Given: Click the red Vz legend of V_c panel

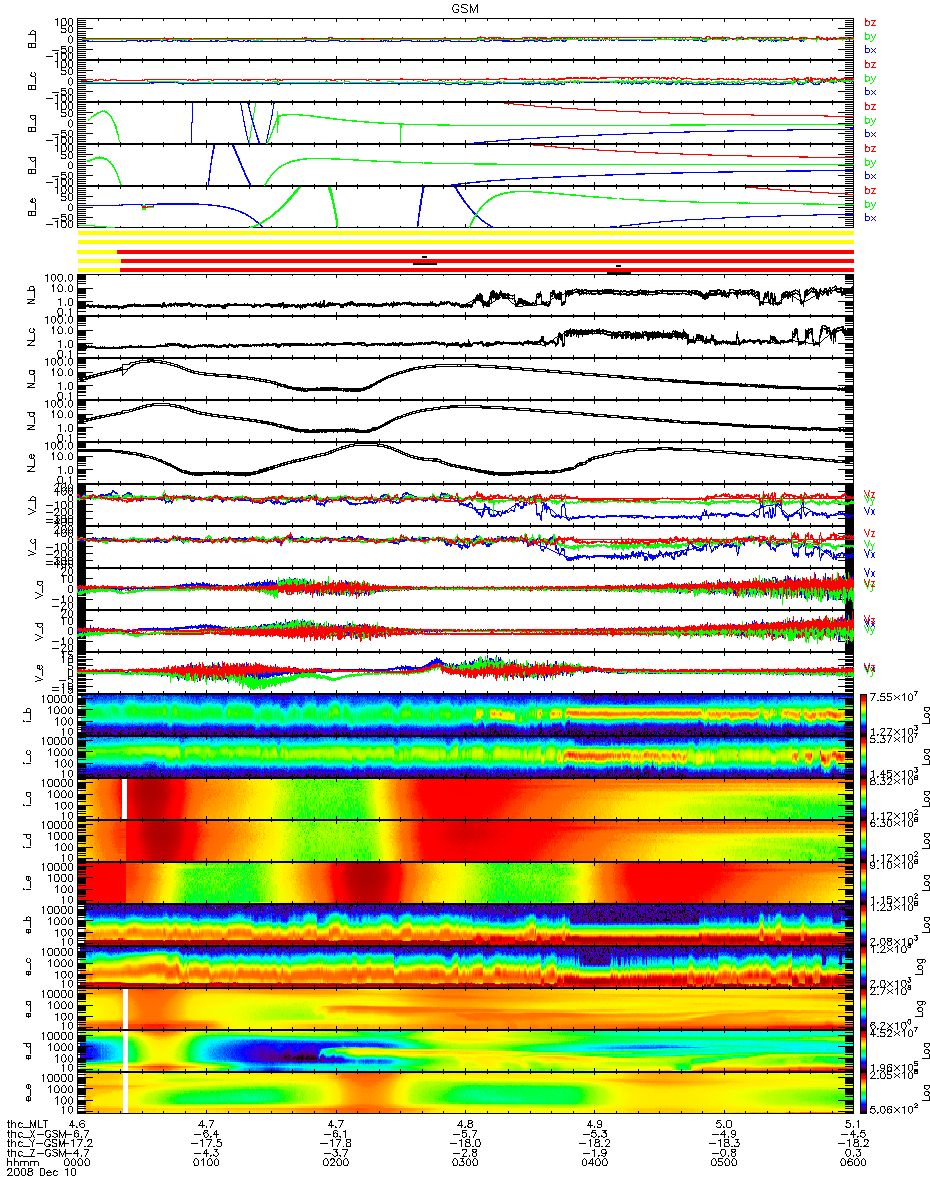Looking at the screenshot, I should tap(870, 534).
